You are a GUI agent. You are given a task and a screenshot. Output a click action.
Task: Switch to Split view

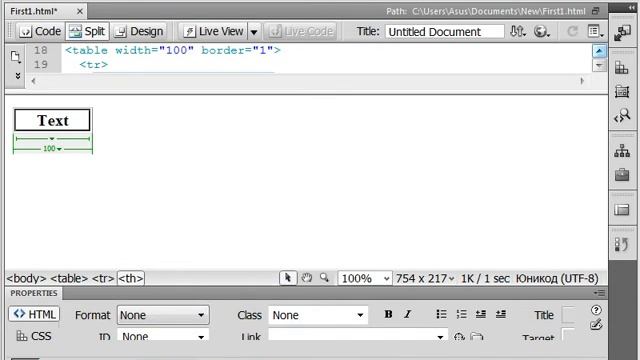[x=87, y=31]
